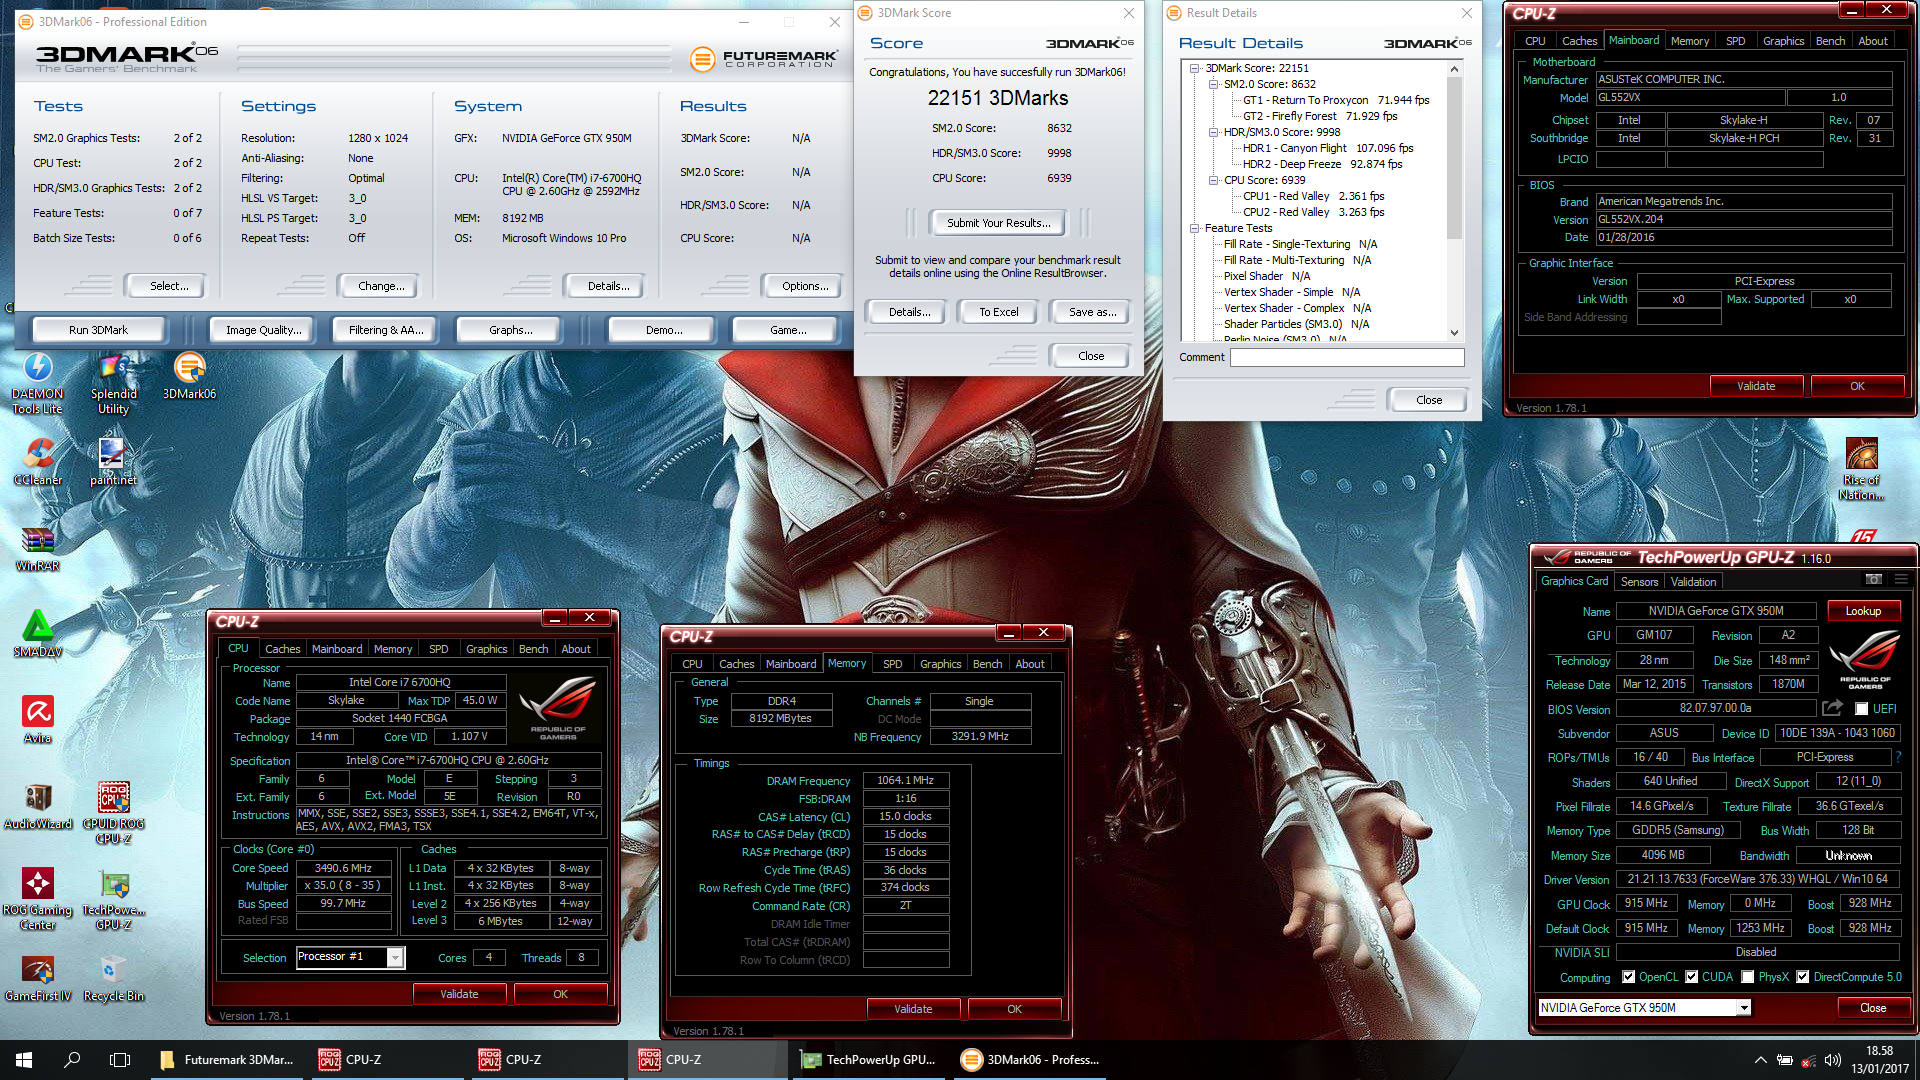Click To Excel button in Score window
The width and height of the screenshot is (1920, 1080).
[x=998, y=312]
